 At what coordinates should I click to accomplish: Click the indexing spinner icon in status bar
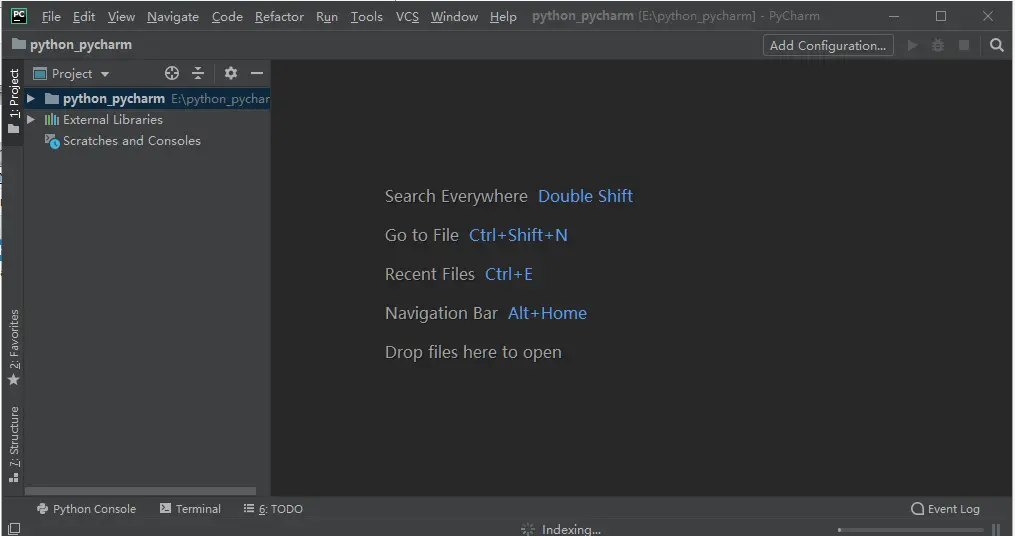coord(528,530)
